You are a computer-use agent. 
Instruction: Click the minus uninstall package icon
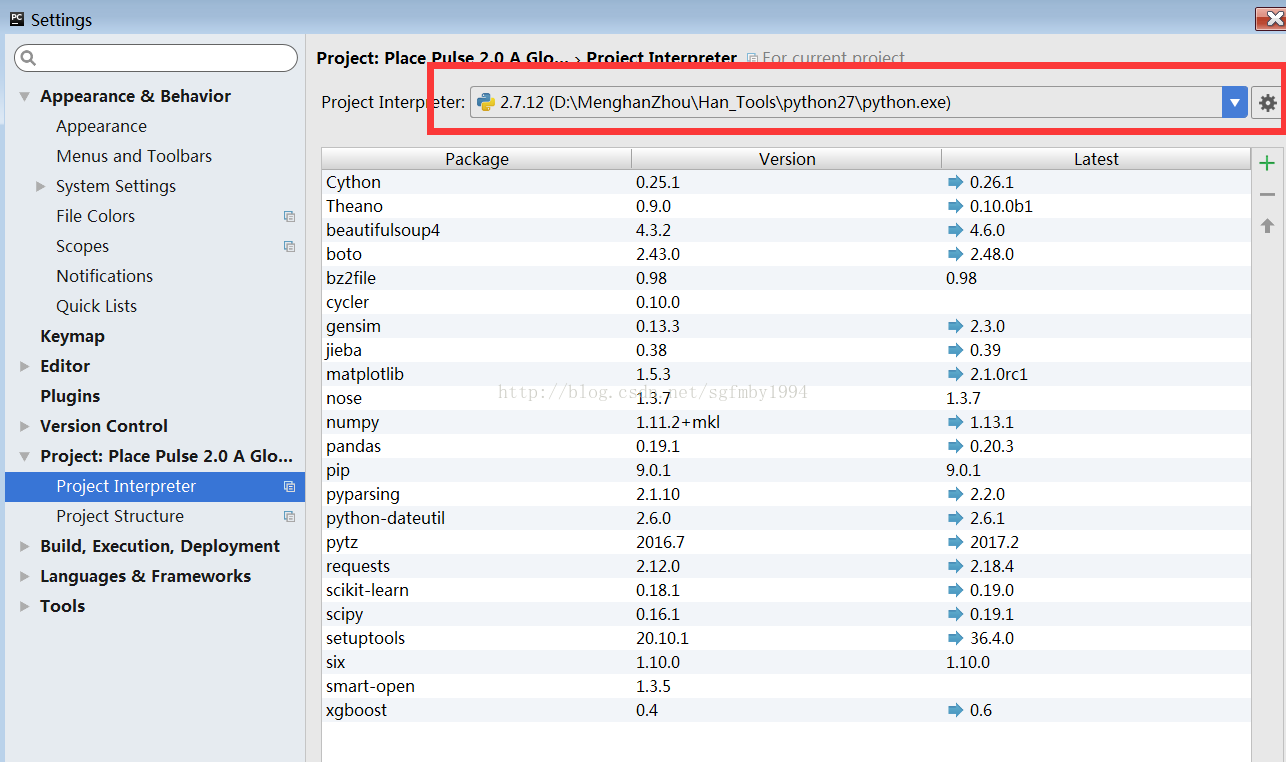(1267, 194)
